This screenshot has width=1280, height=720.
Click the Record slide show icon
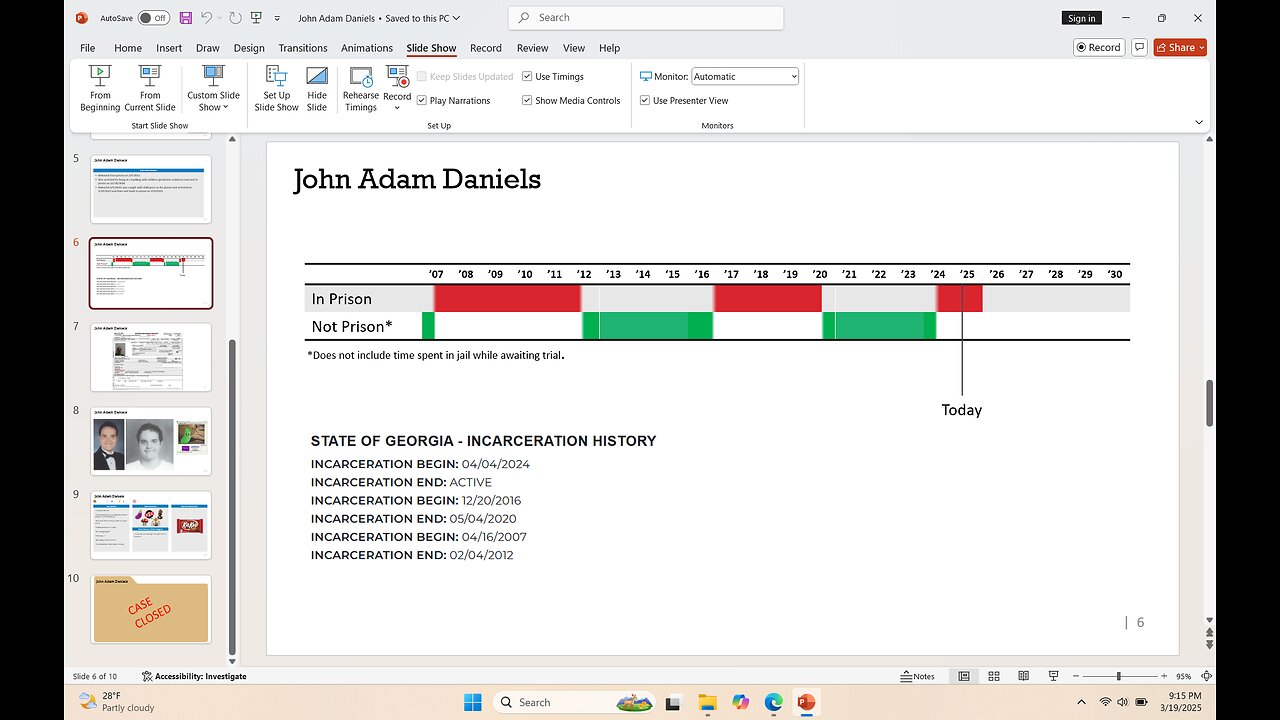coord(397,77)
